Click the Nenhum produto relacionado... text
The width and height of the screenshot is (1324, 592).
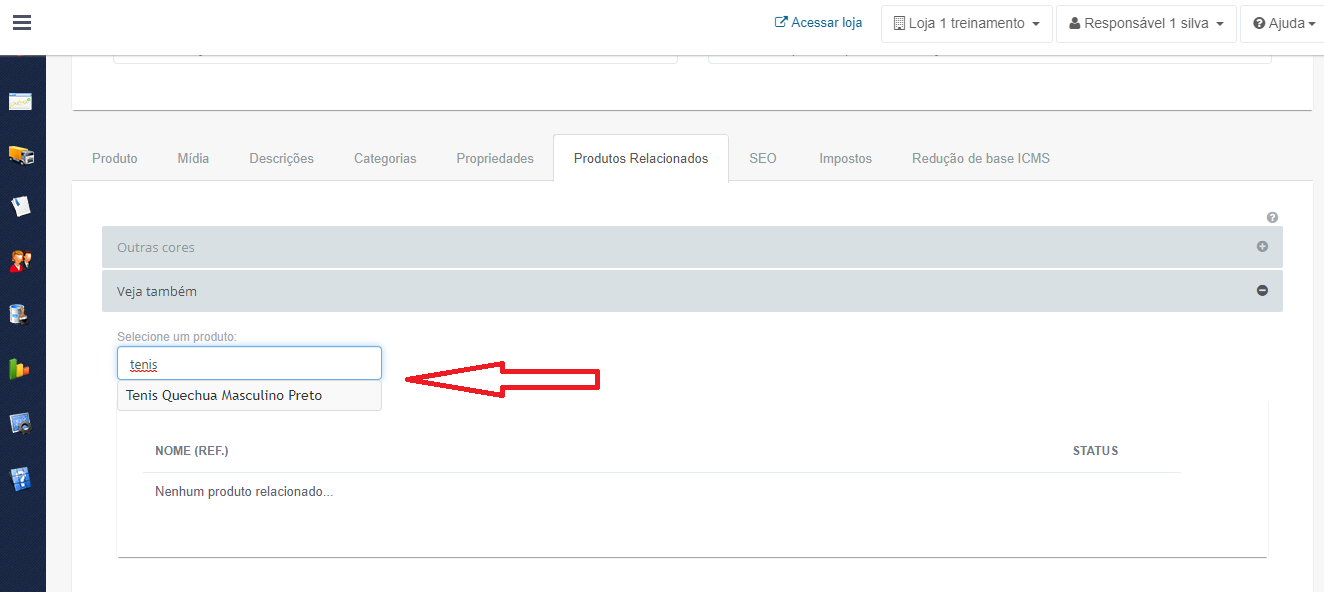coord(244,492)
